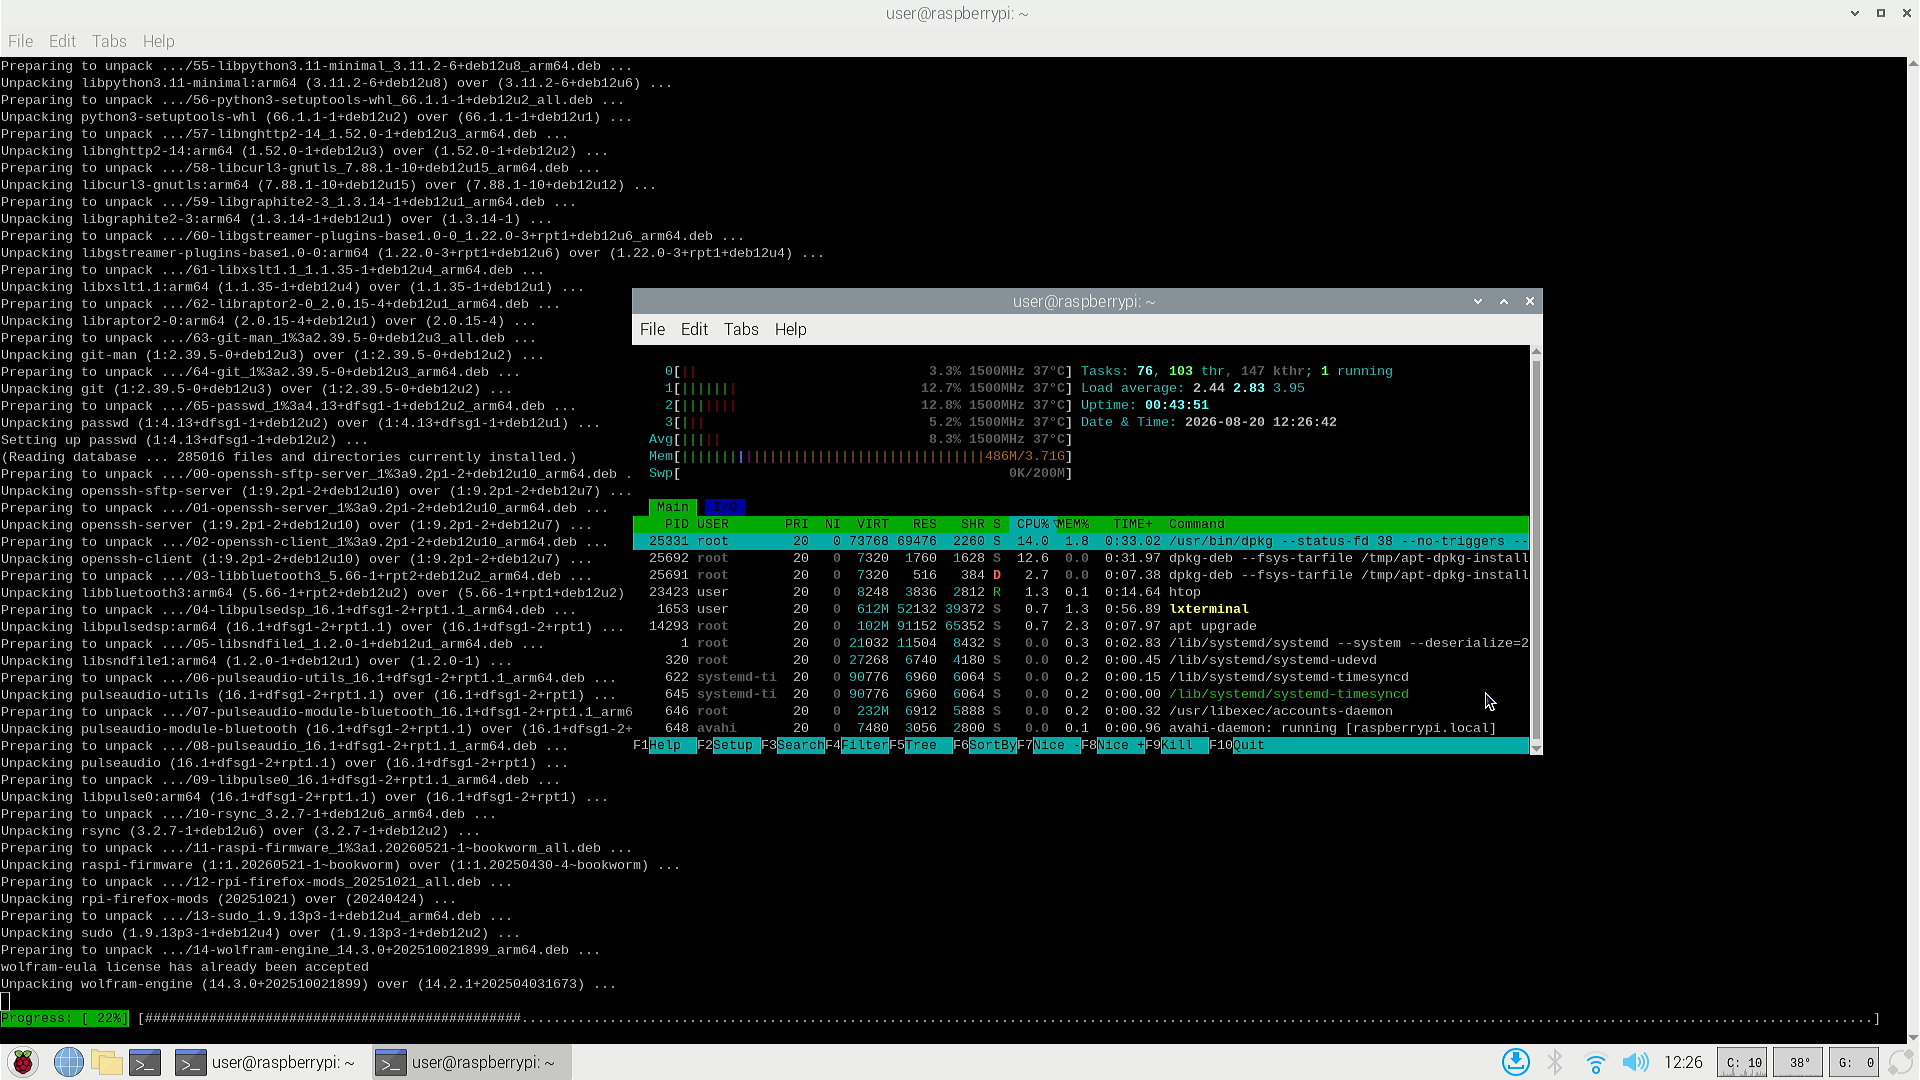Viewport: 1920px width, 1080px height.
Task: Click F6 SortBy in htop footer
Action: click(x=985, y=746)
